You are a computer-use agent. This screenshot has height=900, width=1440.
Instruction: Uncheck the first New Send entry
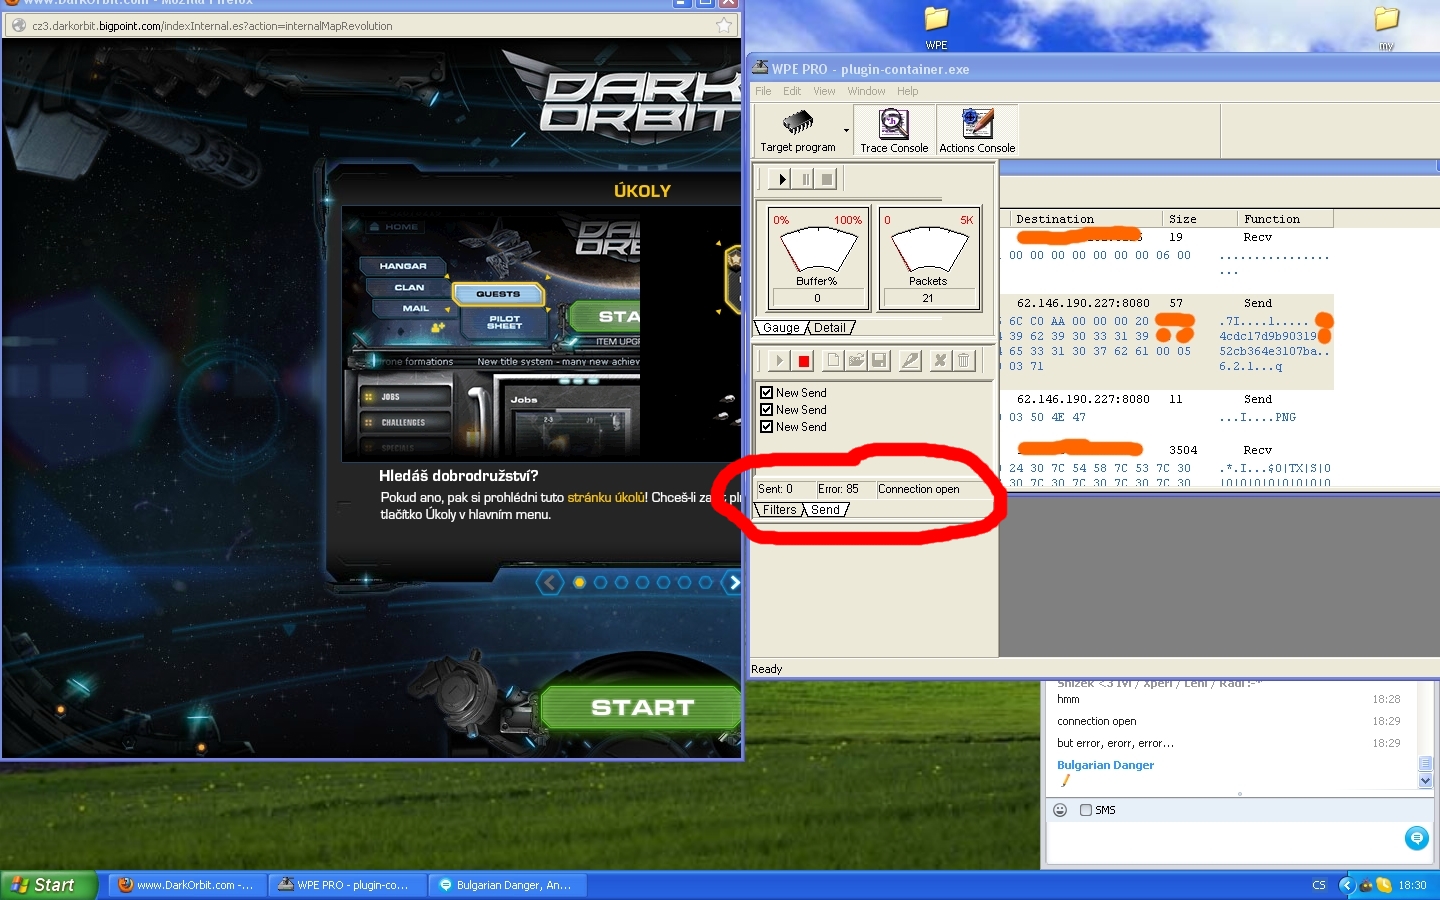pyautogui.click(x=766, y=393)
